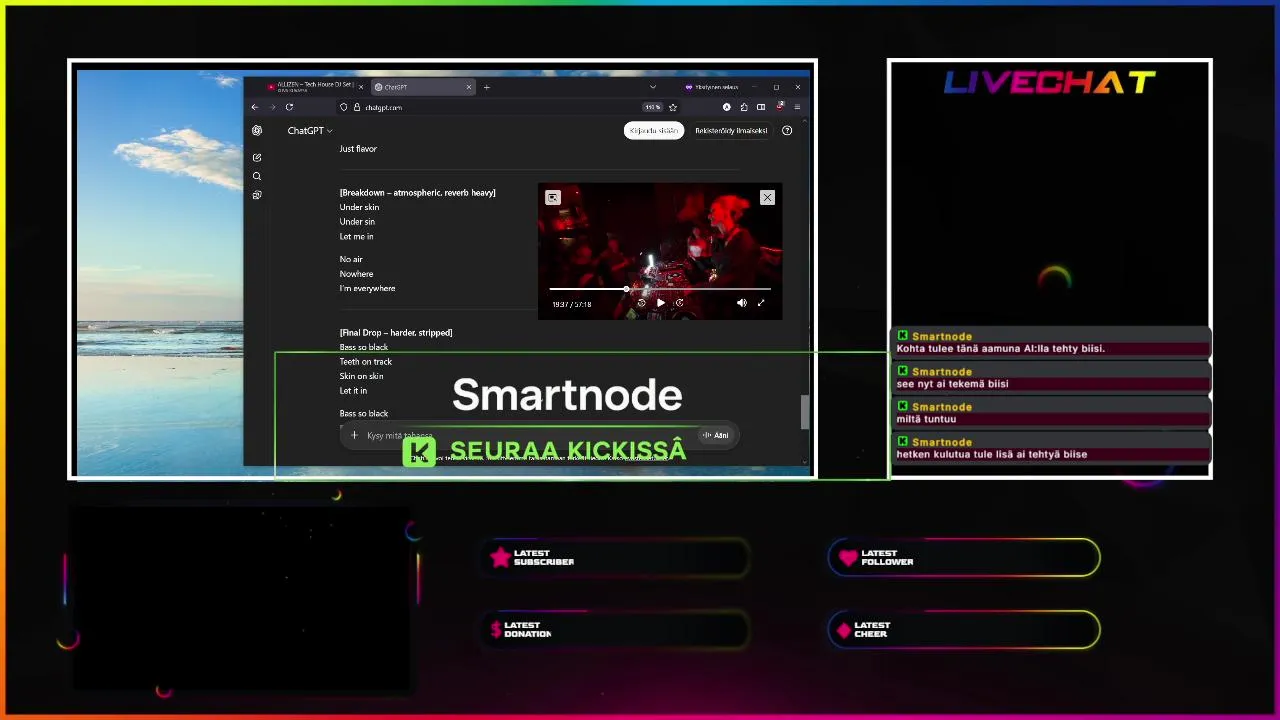Close the picture-in-picture video
The width and height of the screenshot is (1280, 720).
pos(767,198)
